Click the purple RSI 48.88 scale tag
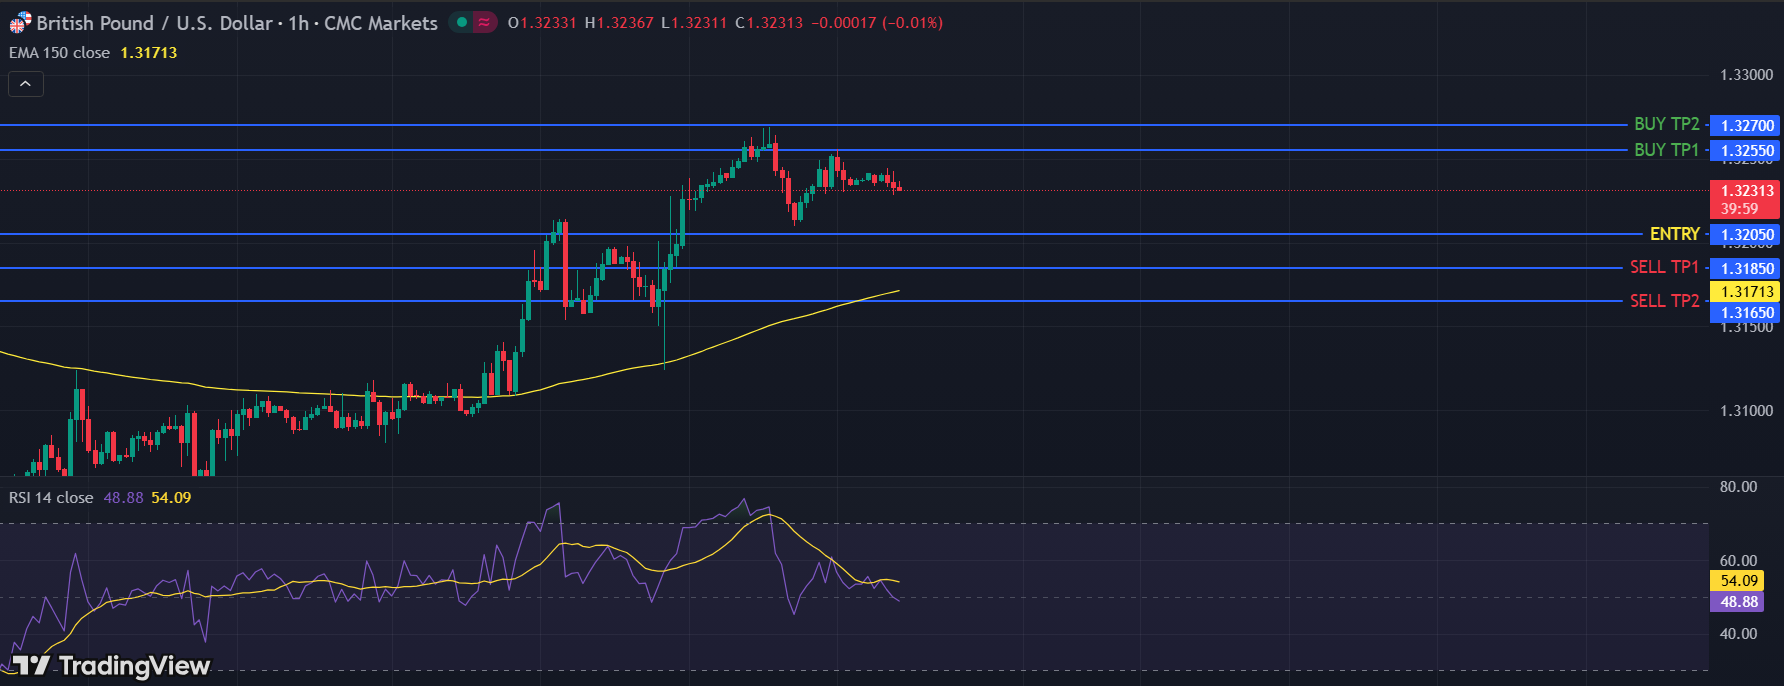Screen dimensions: 1784x686 [1738, 601]
